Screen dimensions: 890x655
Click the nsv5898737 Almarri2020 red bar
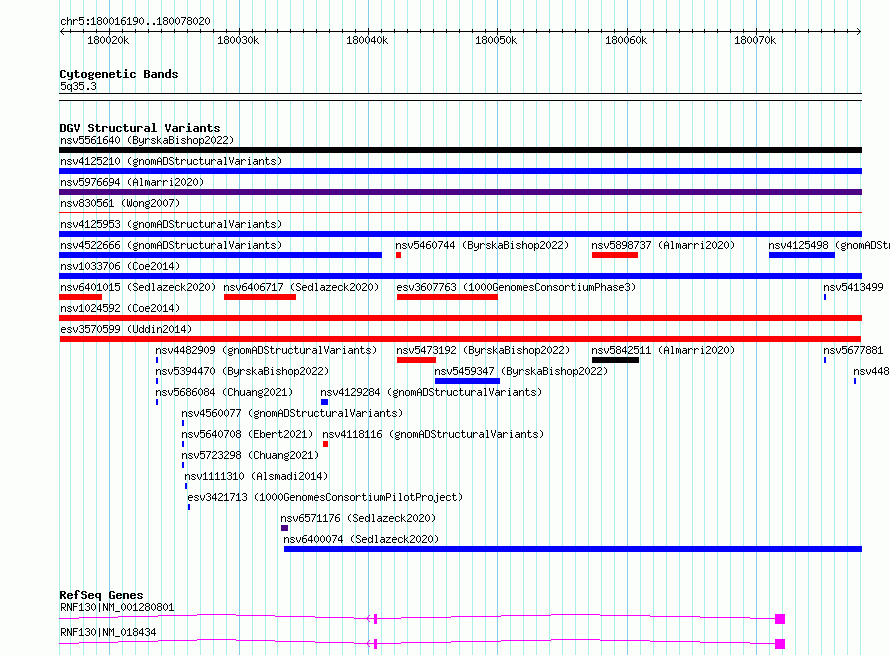(615, 255)
